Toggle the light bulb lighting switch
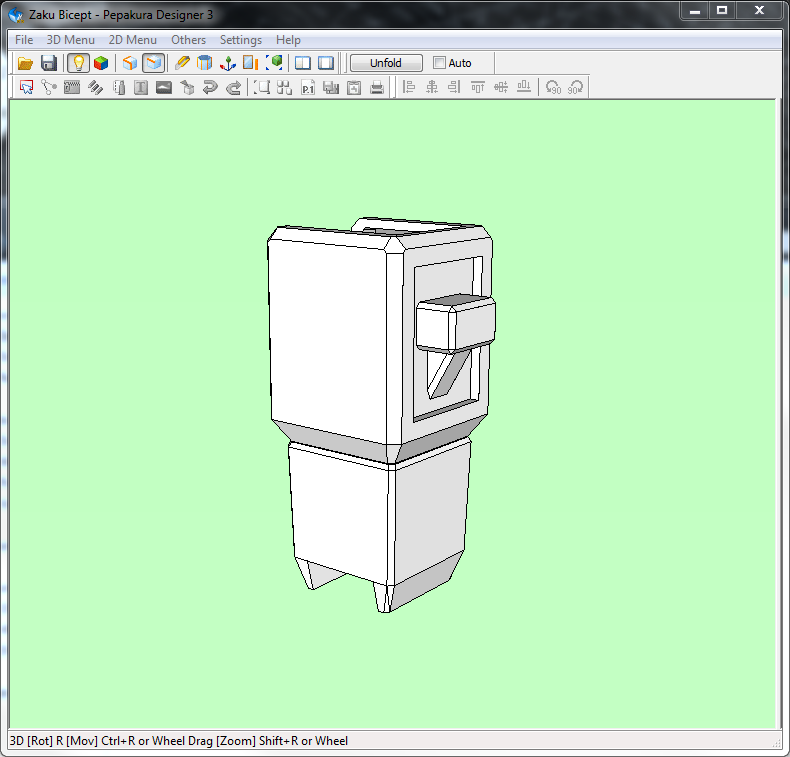The width and height of the screenshot is (790, 757). click(78, 63)
